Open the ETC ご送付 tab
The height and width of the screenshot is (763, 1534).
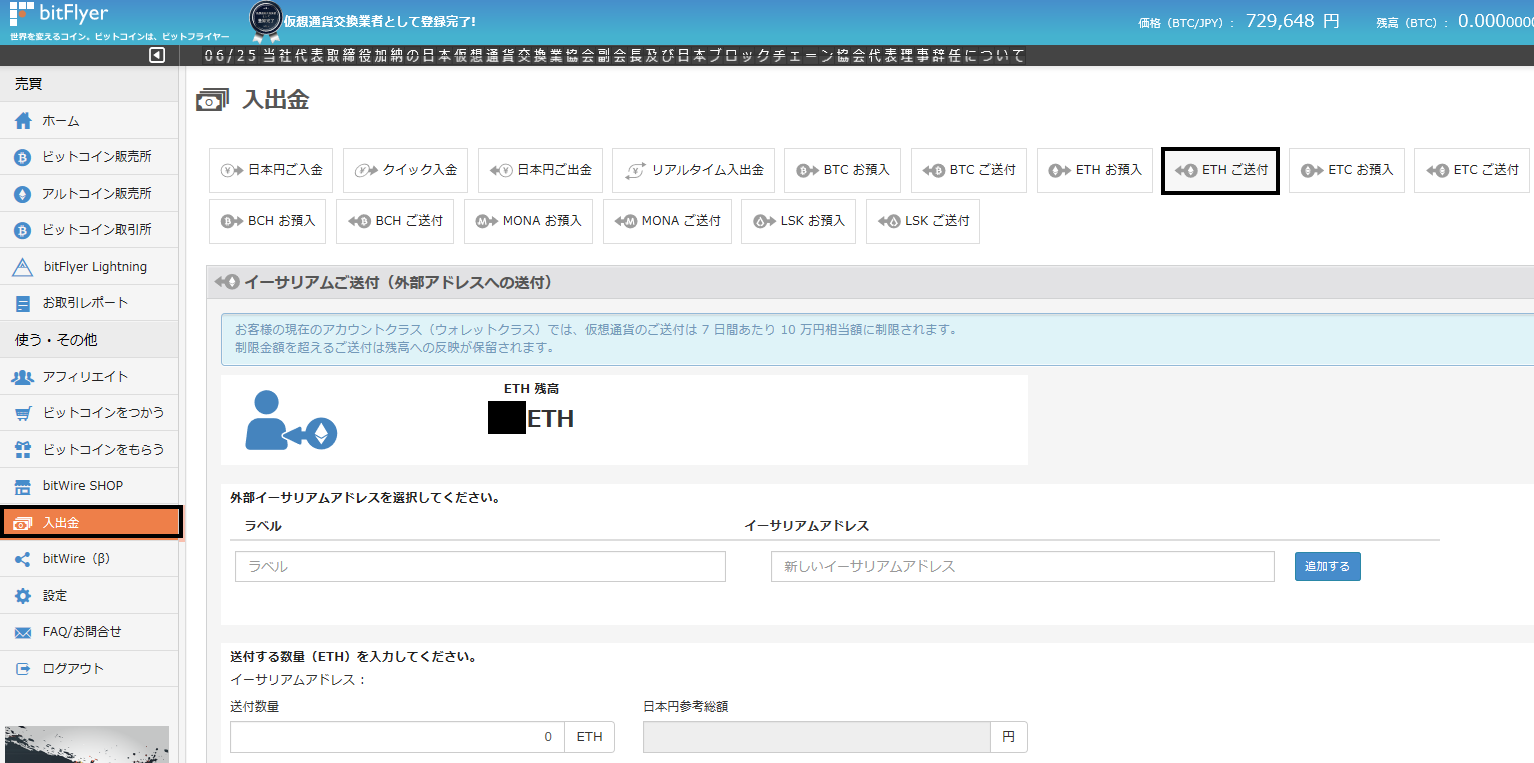click(1472, 170)
